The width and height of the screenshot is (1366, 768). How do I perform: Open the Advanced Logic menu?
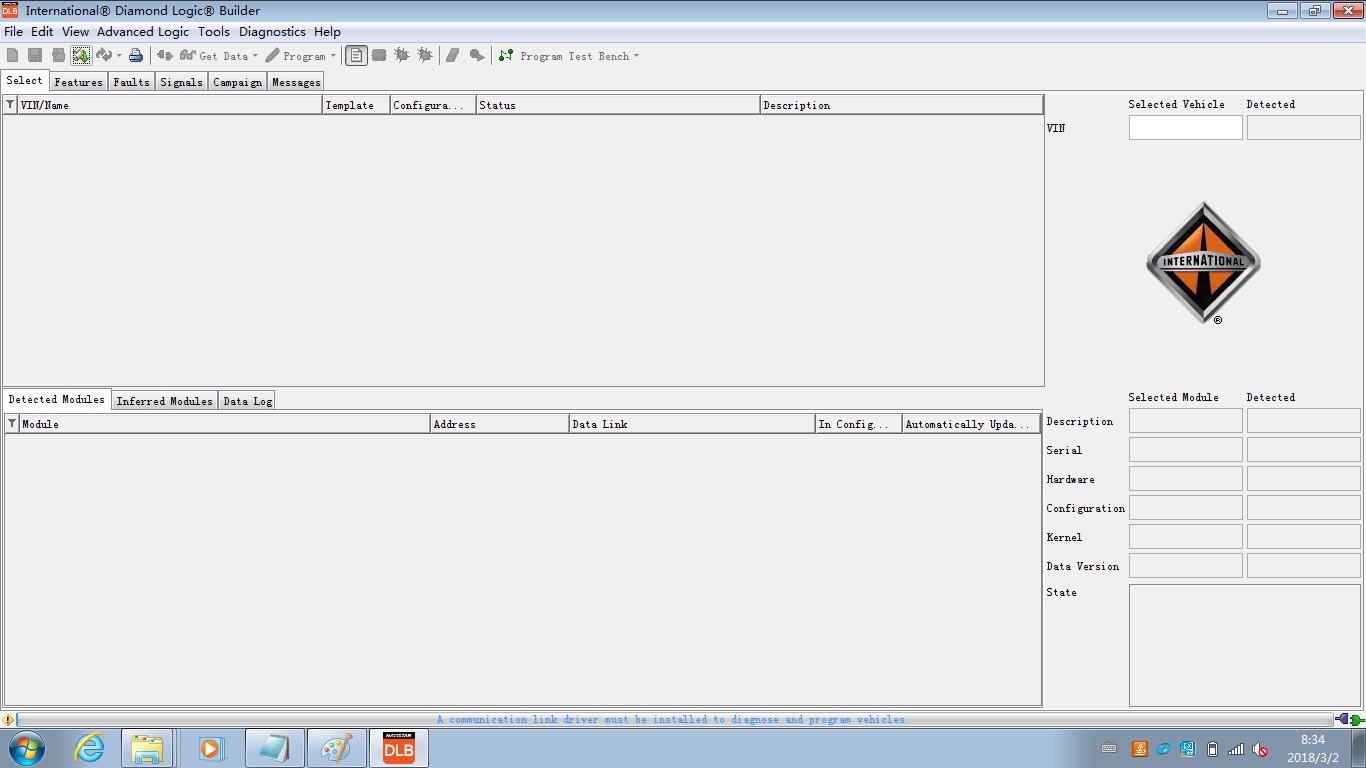(x=143, y=32)
